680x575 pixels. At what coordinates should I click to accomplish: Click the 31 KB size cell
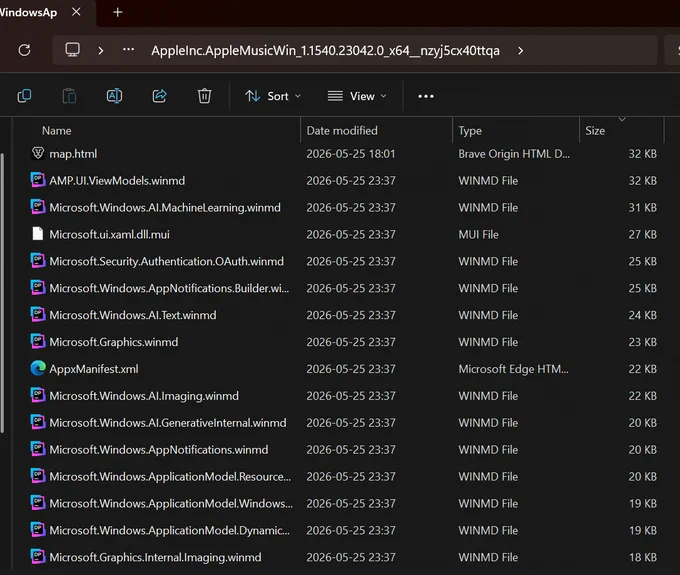pyautogui.click(x=643, y=208)
